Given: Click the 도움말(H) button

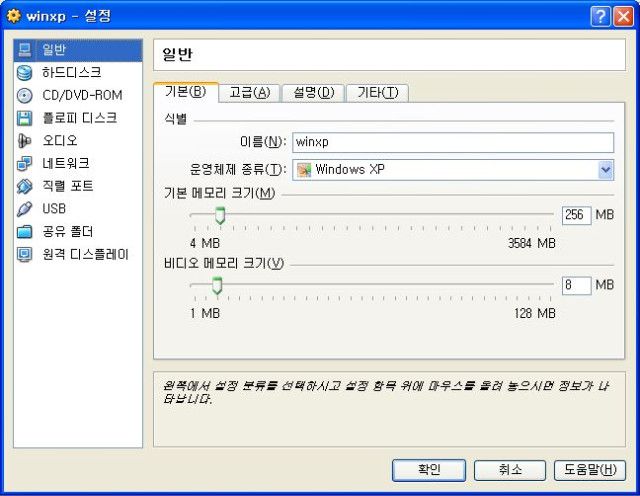Looking at the screenshot, I should click(x=590, y=470).
